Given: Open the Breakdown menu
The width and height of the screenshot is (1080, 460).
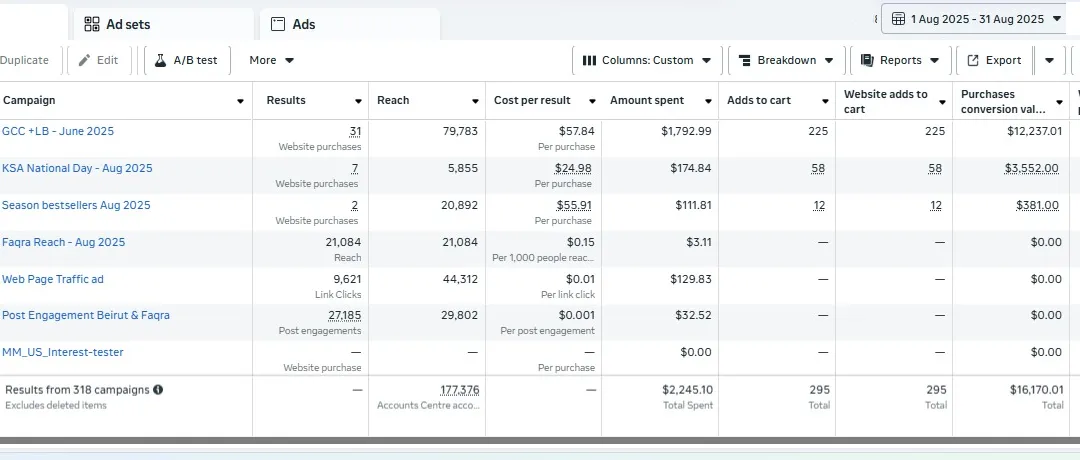Looking at the screenshot, I should click(x=786, y=60).
